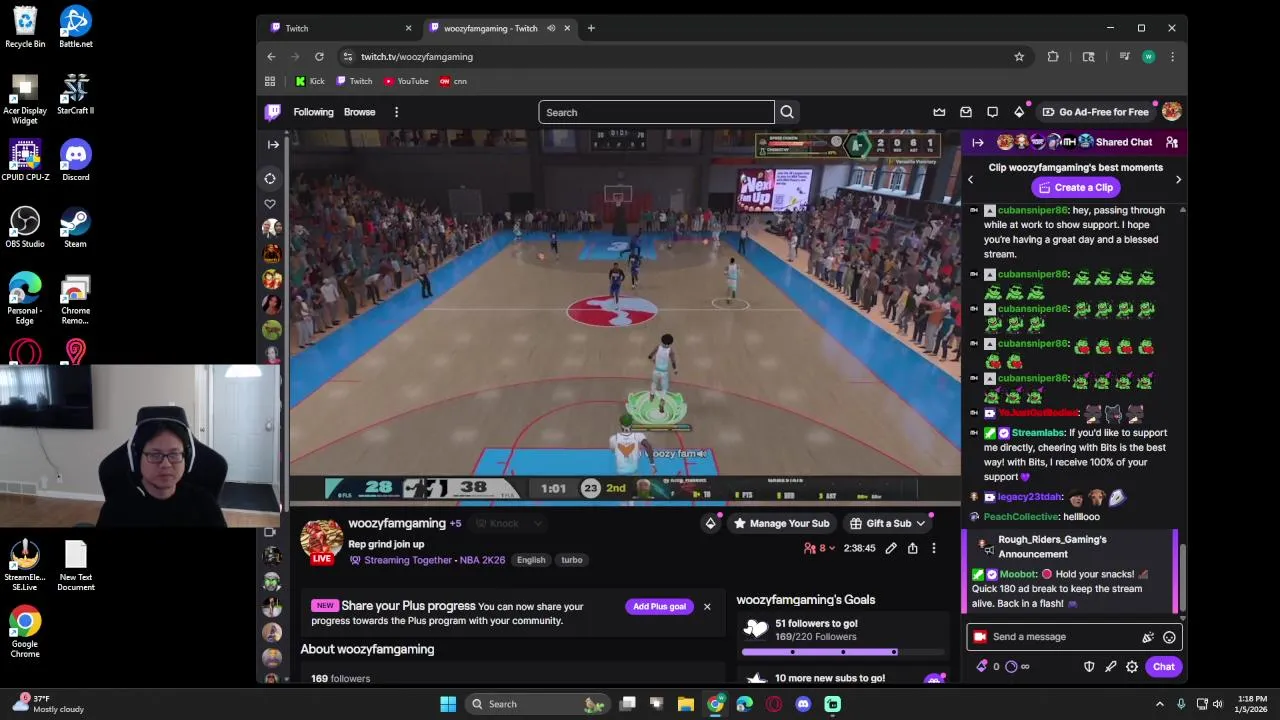1280x720 pixels.
Task: Collapse the chat panel arrow
Action: [x=978, y=142]
